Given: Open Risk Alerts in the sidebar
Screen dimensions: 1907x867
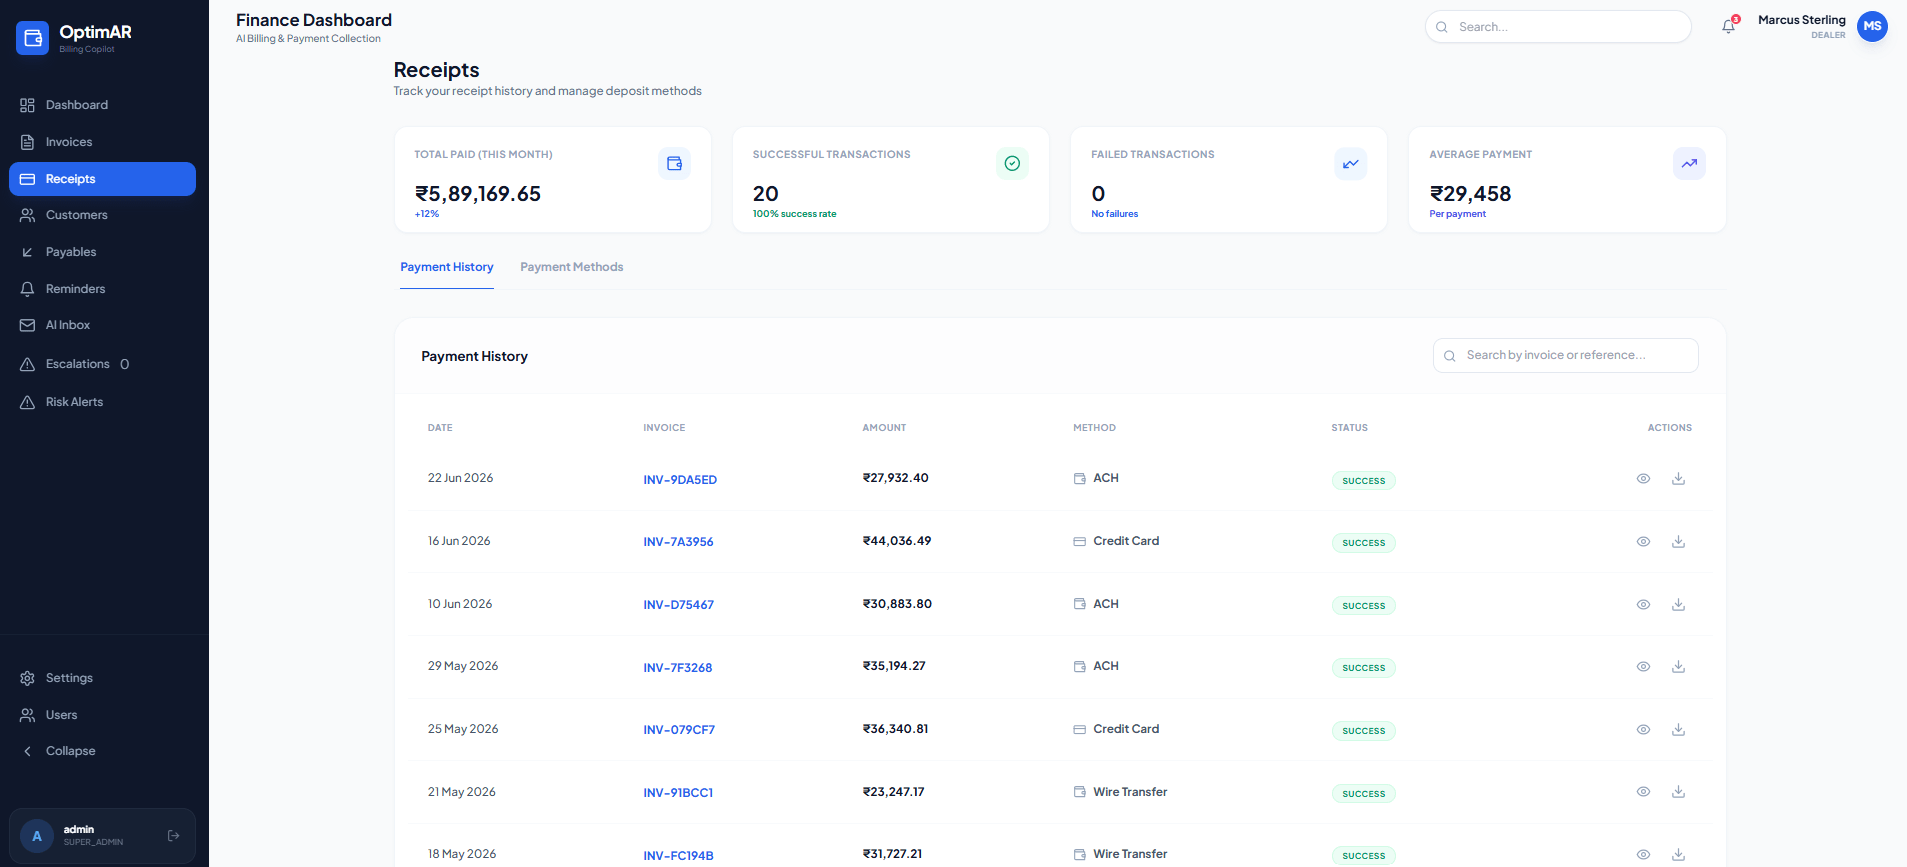Looking at the screenshot, I should tap(102, 402).
